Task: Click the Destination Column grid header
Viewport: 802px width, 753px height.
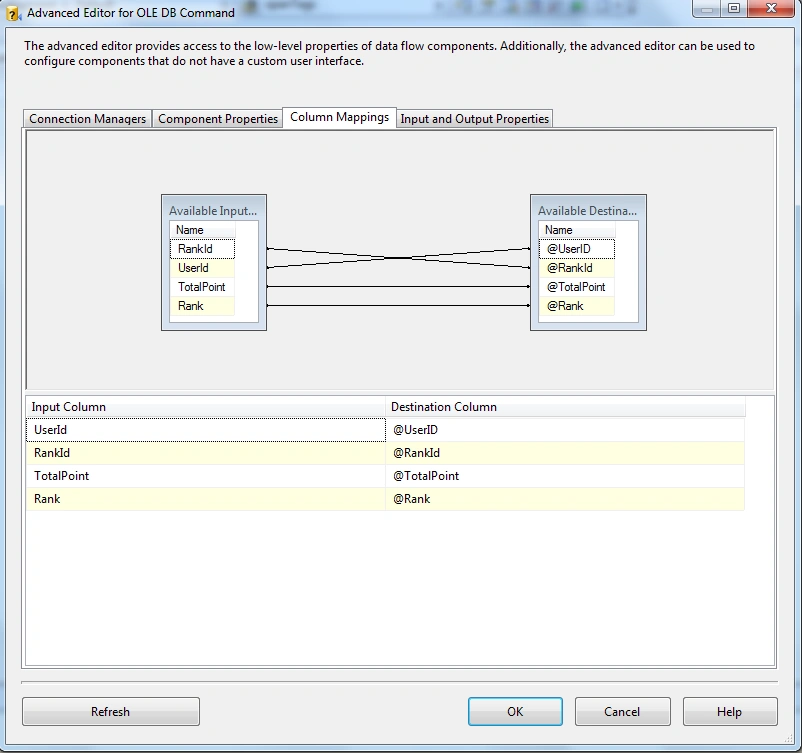Action: pyautogui.click(x=565, y=407)
